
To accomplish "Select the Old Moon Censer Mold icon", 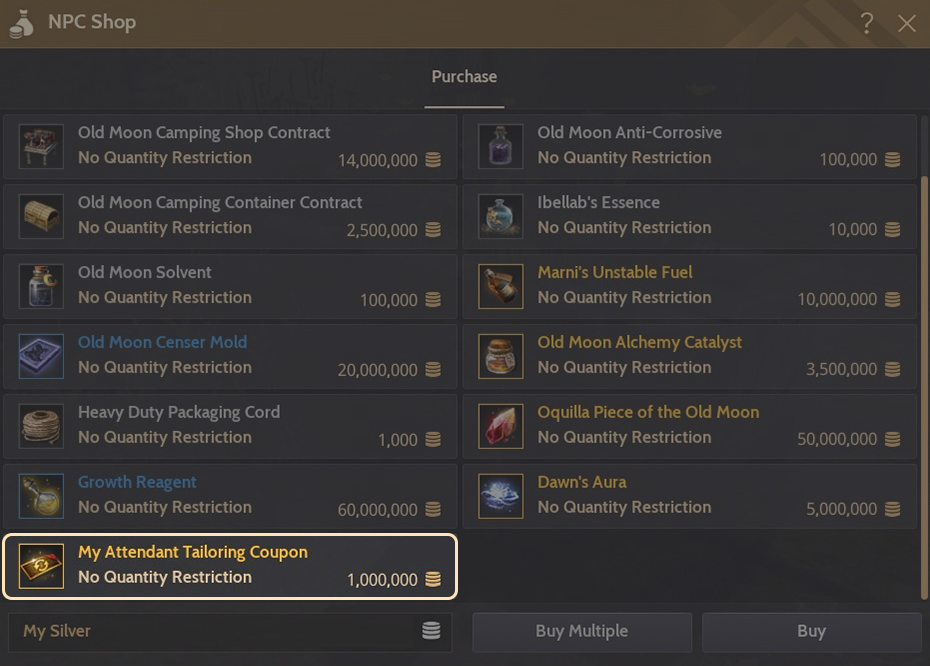I will 41,357.
